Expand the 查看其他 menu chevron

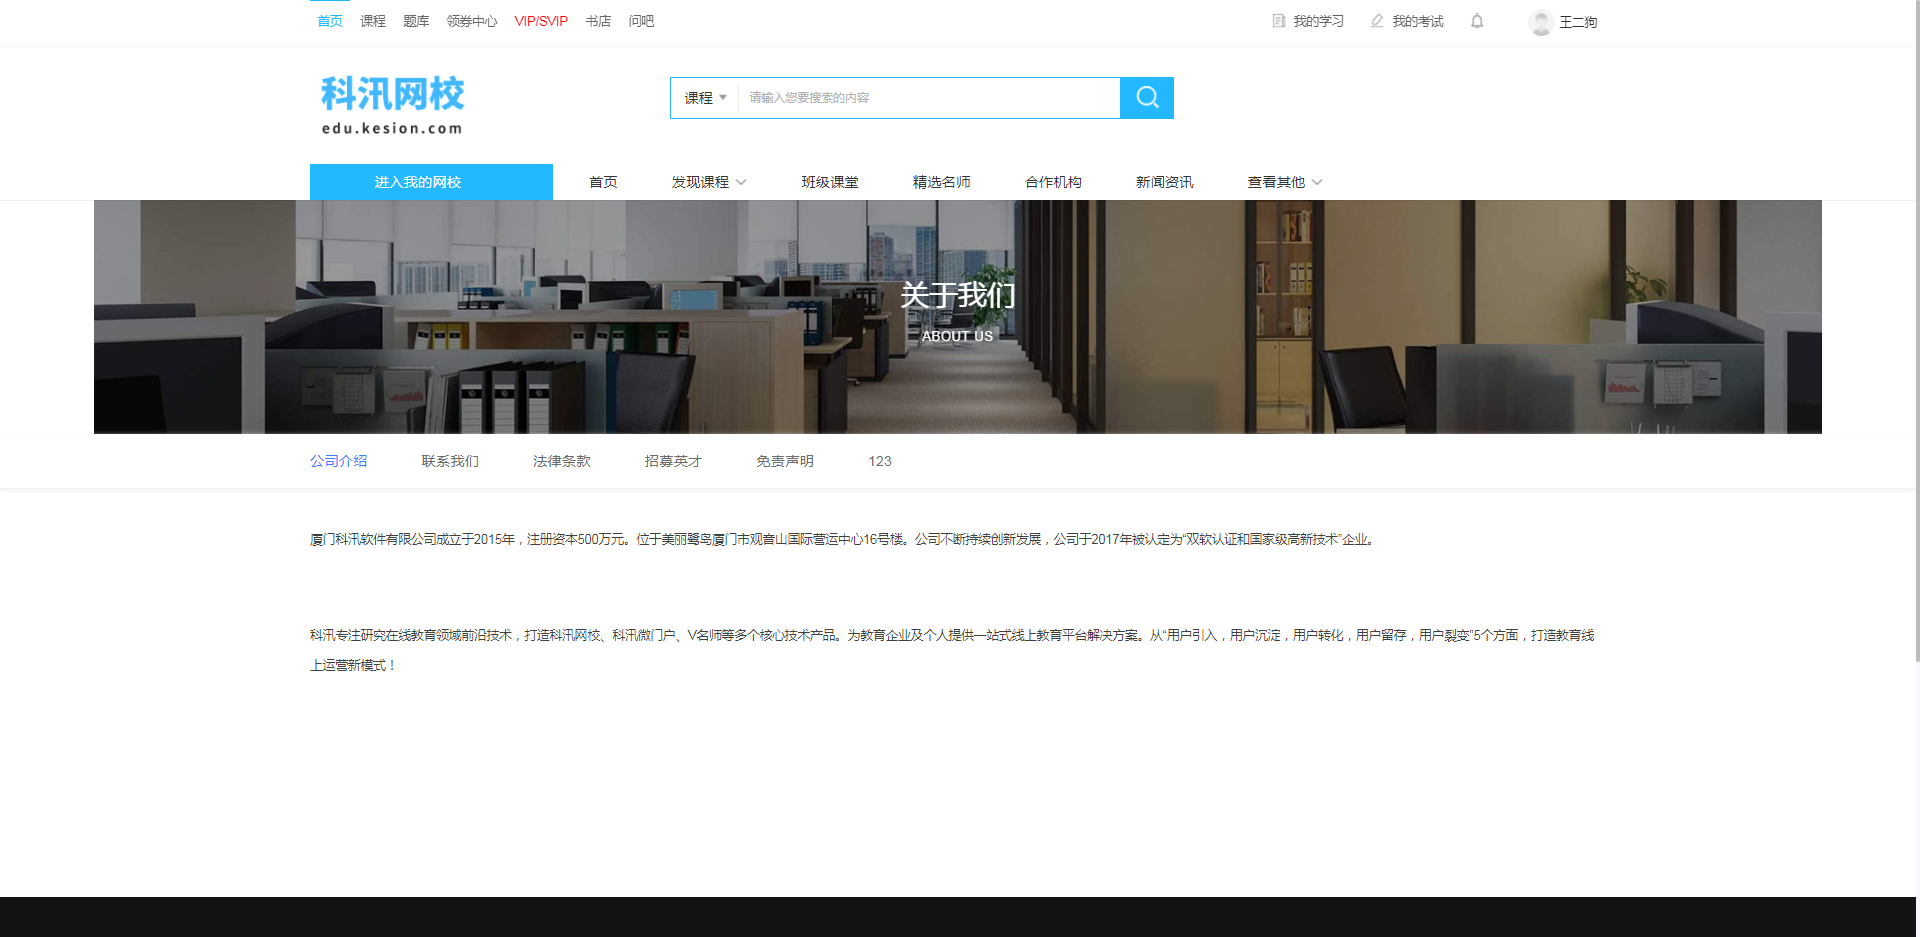coord(1317,182)
